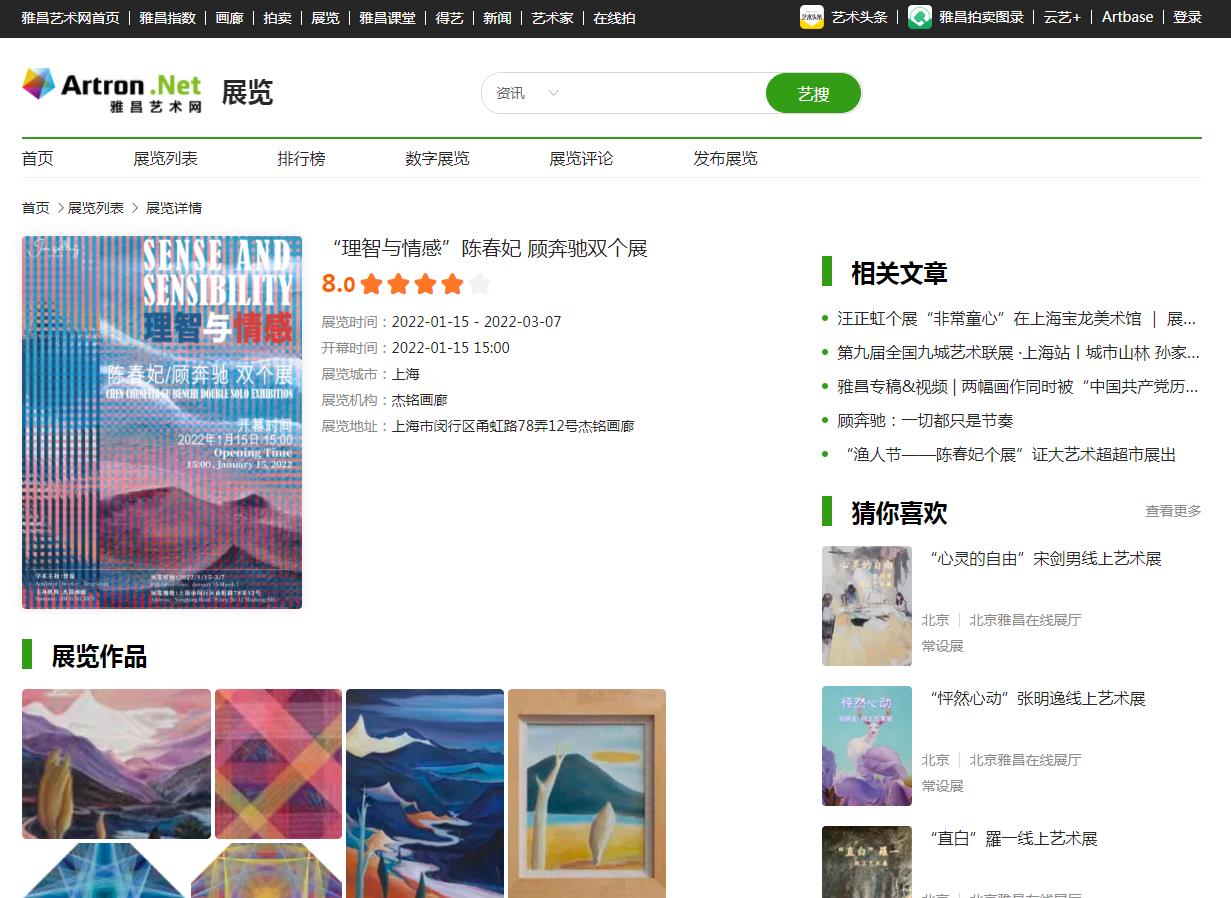Open the yellow radiating lines artwork
This screenshot has height=898, width=1231.
266,870
